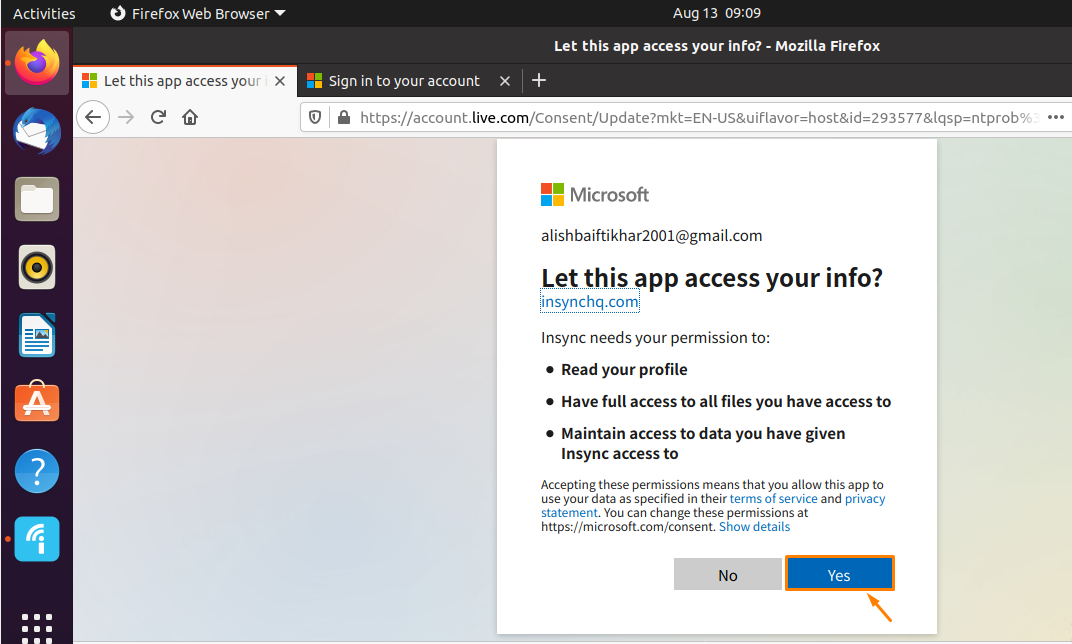Image resolution: width=1072 pixels, height=644 pixels.
Task: Click No to deny permissions
Action: coord(727,575)
